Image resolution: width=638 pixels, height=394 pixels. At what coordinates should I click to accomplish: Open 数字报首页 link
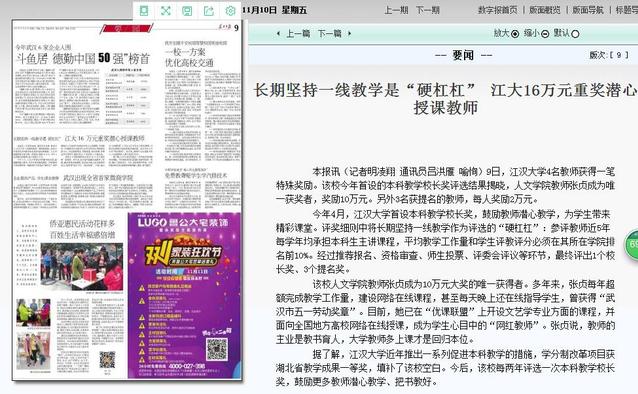[498, 10]
